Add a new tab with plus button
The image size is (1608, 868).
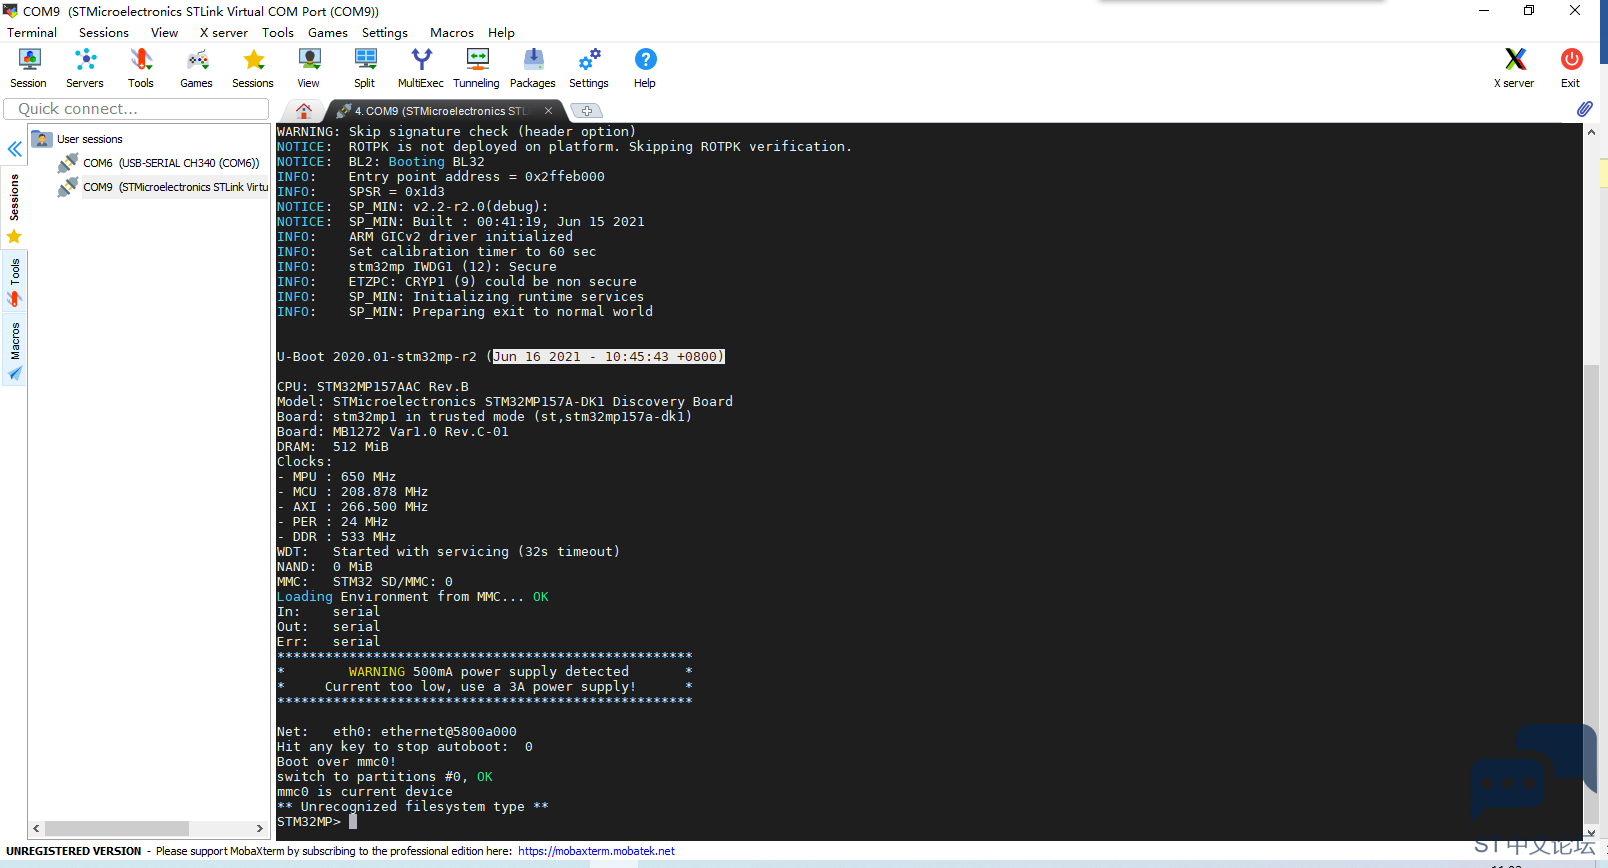click(587, 111)
